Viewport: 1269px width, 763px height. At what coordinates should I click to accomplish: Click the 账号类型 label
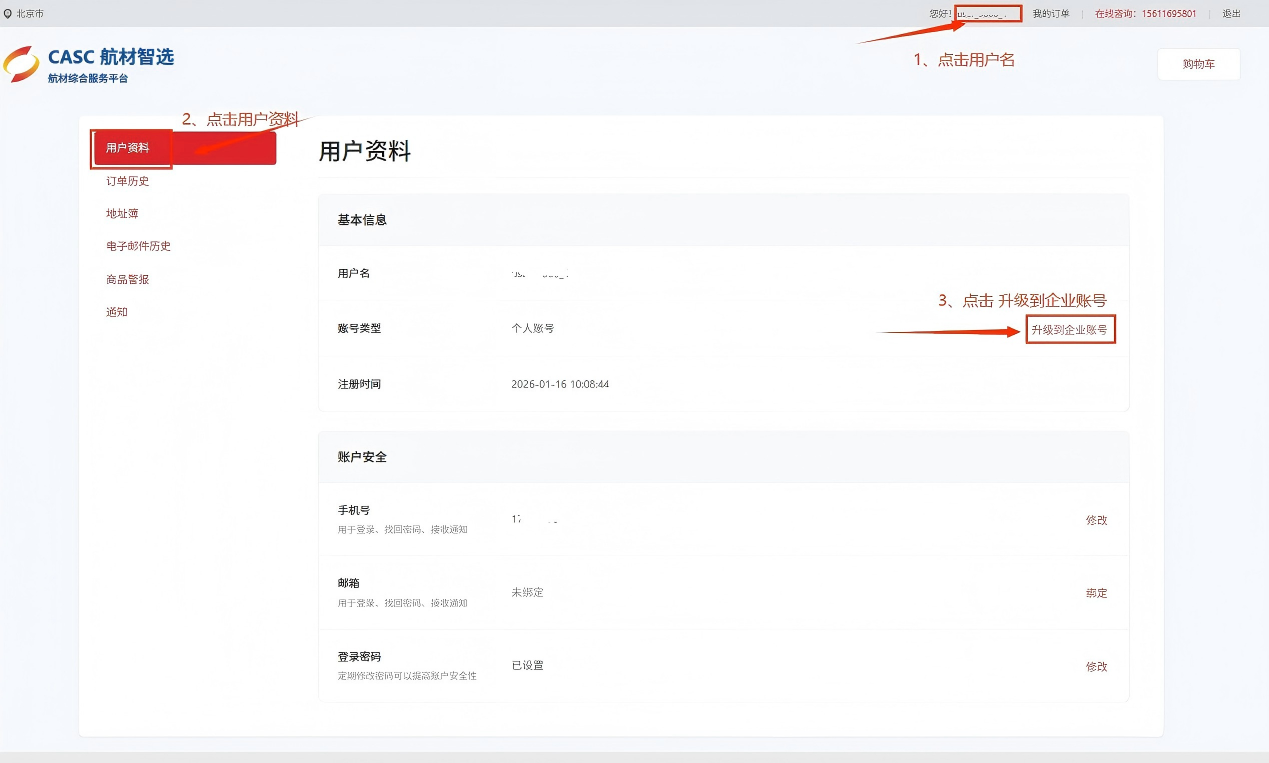tap(359, 328)
